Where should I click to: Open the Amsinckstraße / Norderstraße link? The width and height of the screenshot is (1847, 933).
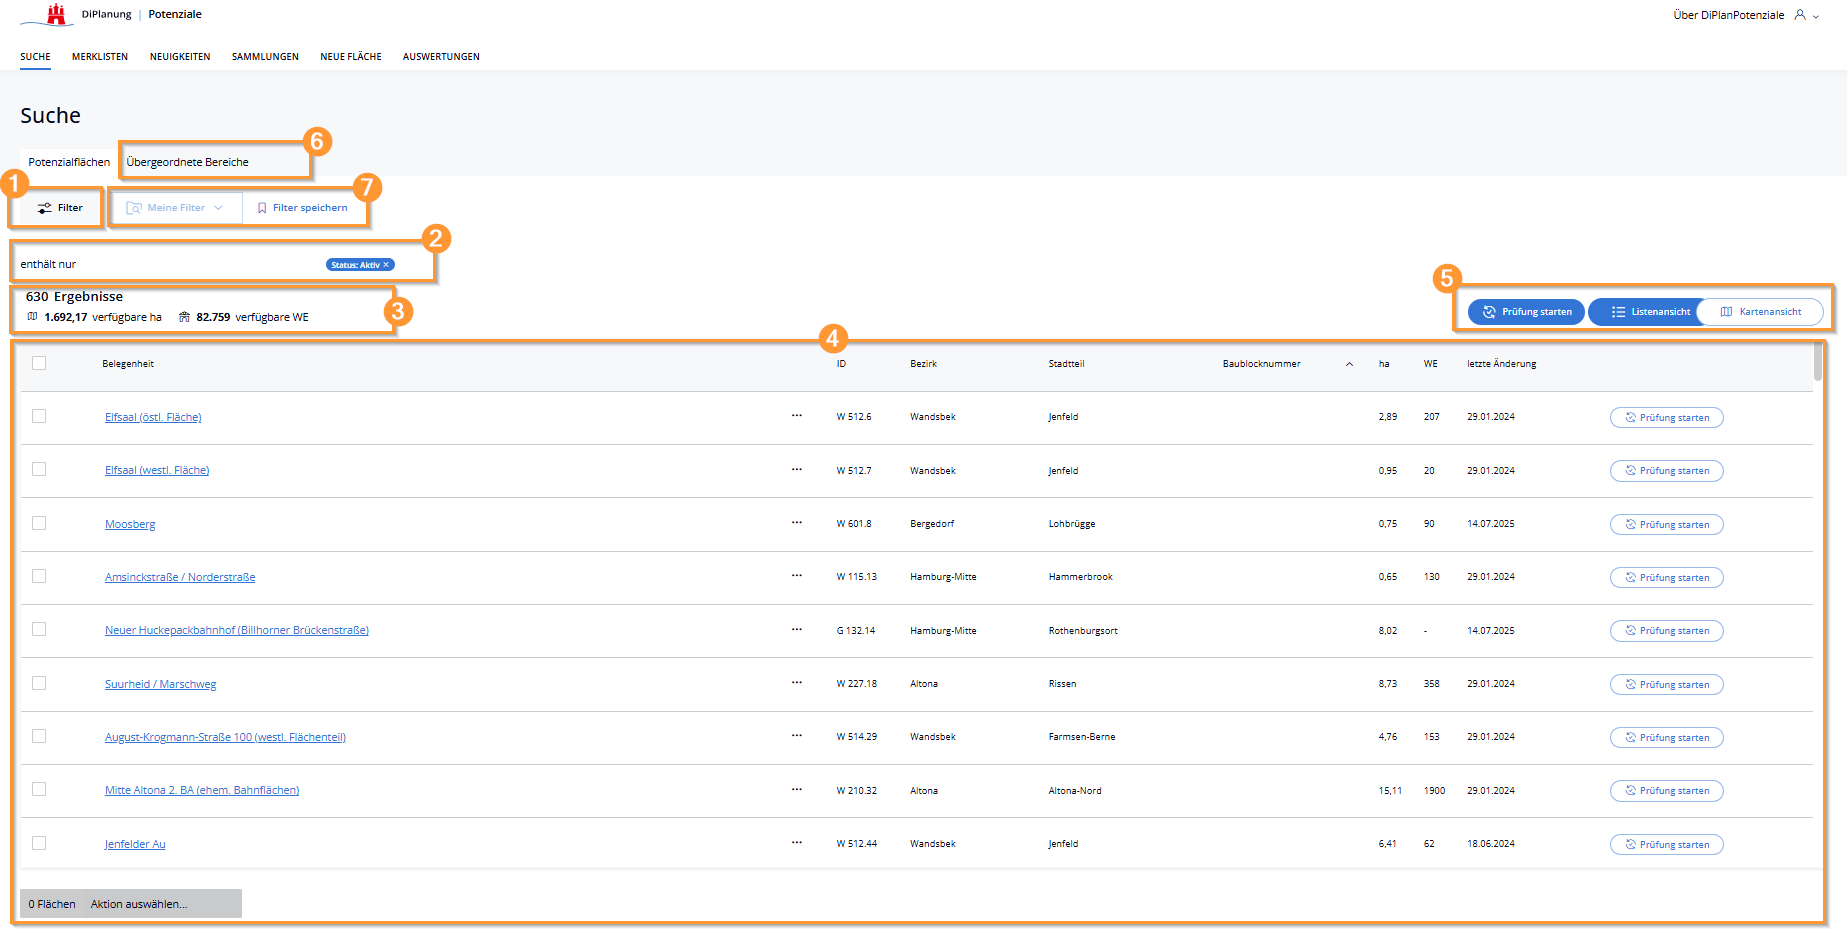pos(180,577)
